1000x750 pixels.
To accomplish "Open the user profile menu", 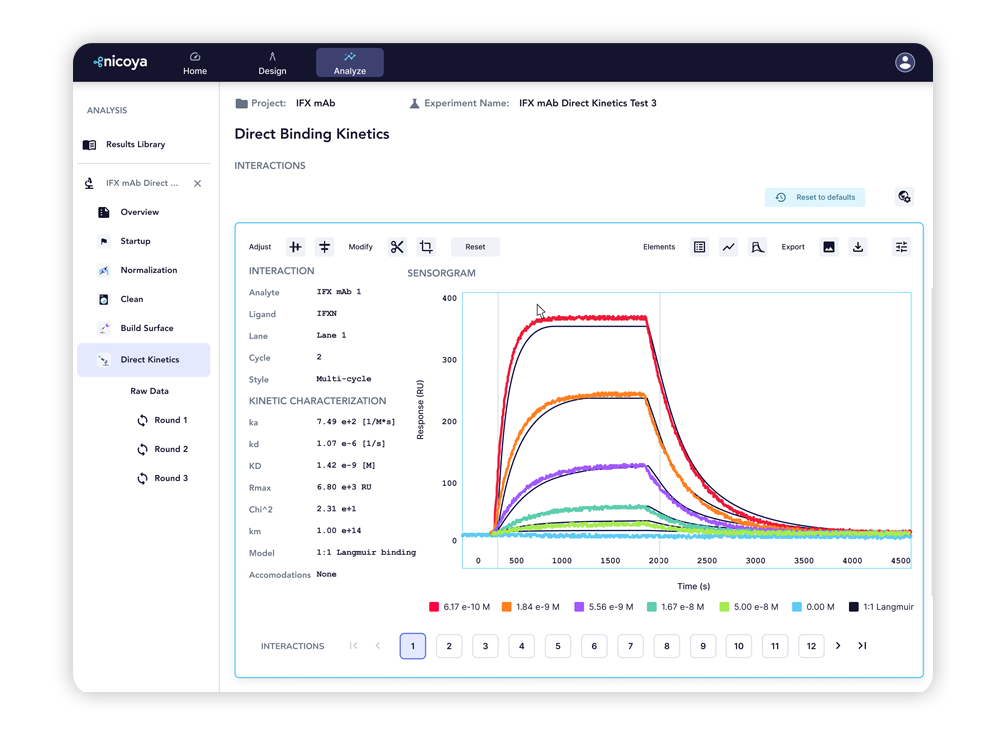I will click(905, 63).
